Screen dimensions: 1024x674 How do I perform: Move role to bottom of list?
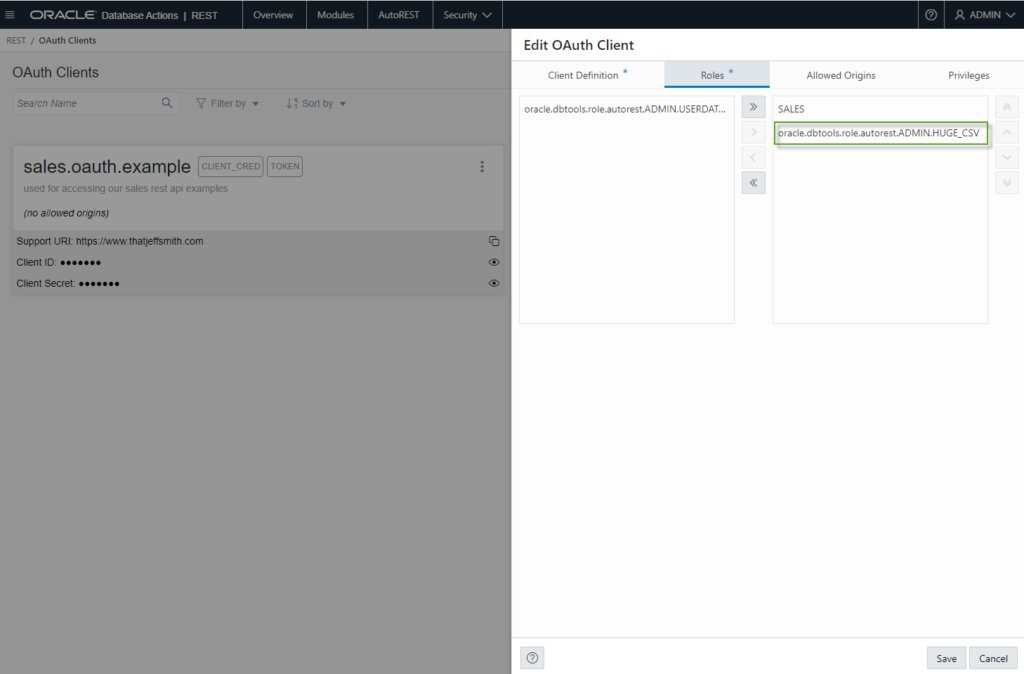coord(1006,183)
